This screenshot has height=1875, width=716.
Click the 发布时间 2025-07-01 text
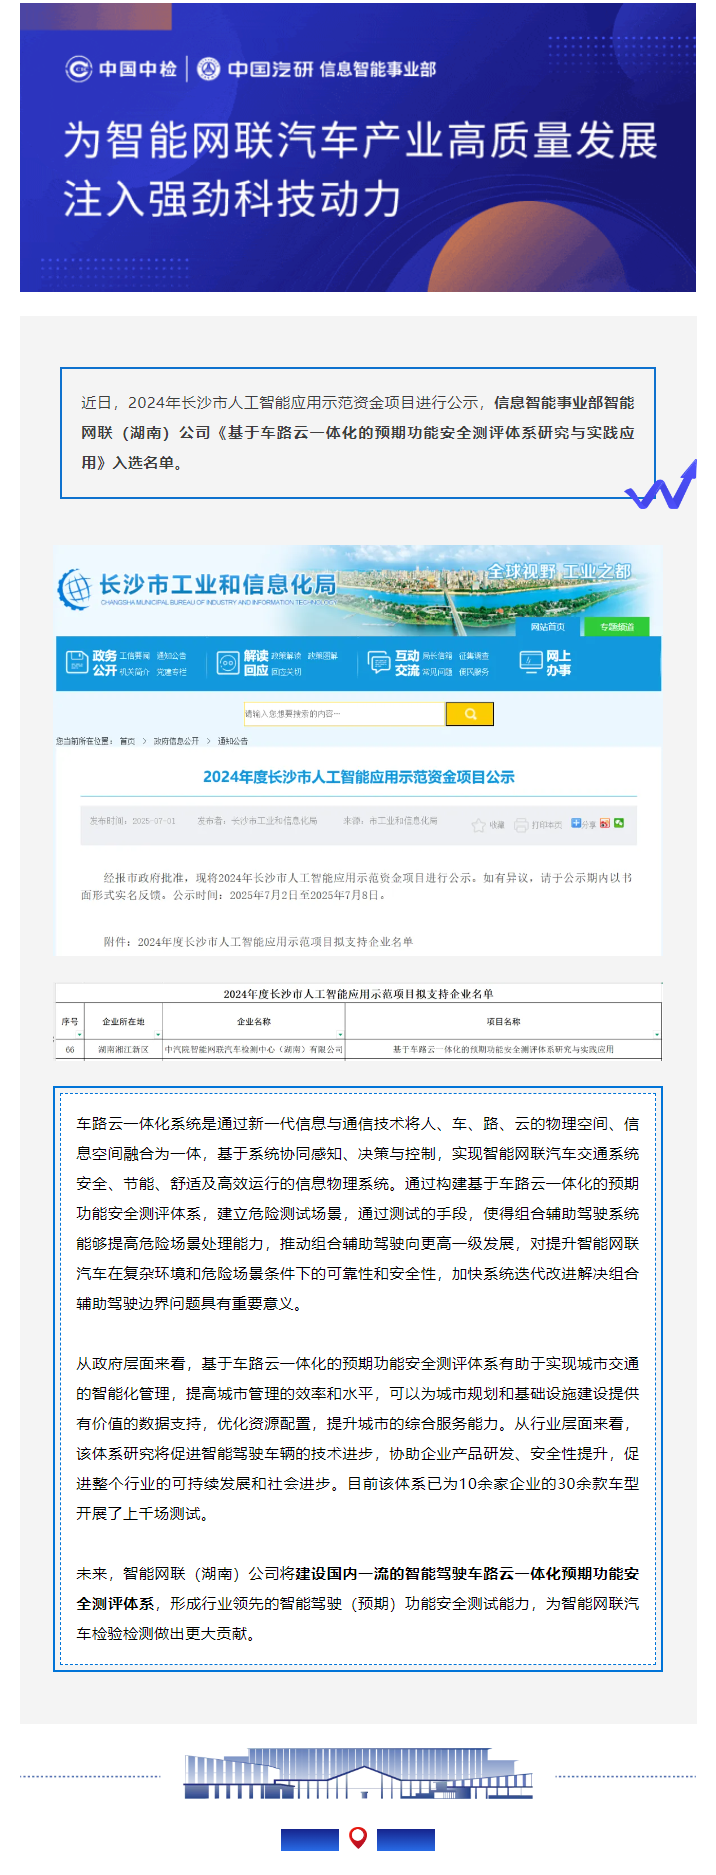[x=132, y=821]
